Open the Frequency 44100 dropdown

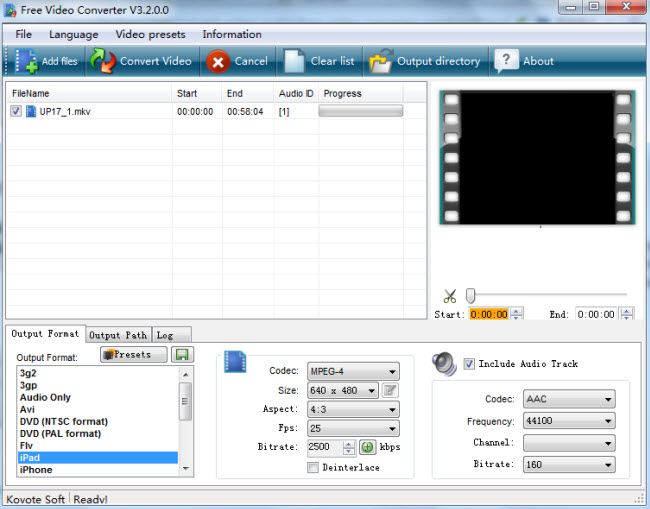coord(569,421)
